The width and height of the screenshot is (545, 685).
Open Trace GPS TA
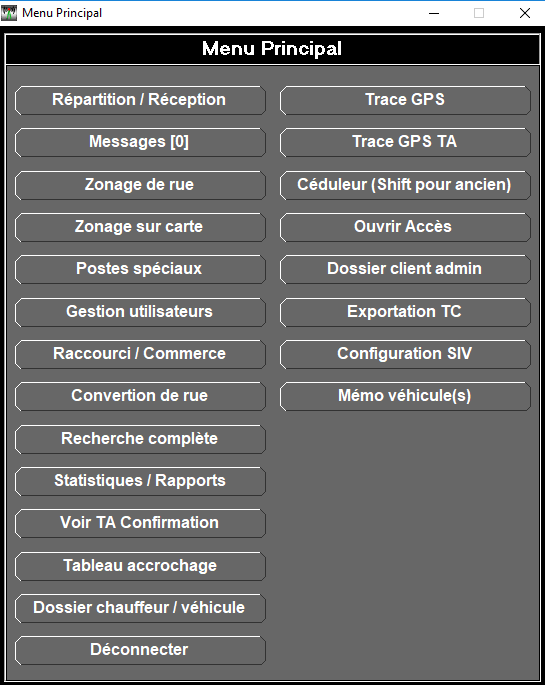[405, 142]
